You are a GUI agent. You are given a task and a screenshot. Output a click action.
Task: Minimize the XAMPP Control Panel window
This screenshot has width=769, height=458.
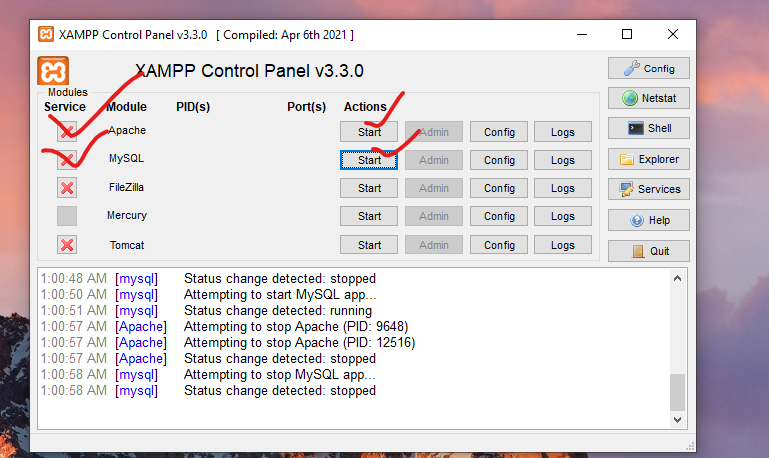582,34
